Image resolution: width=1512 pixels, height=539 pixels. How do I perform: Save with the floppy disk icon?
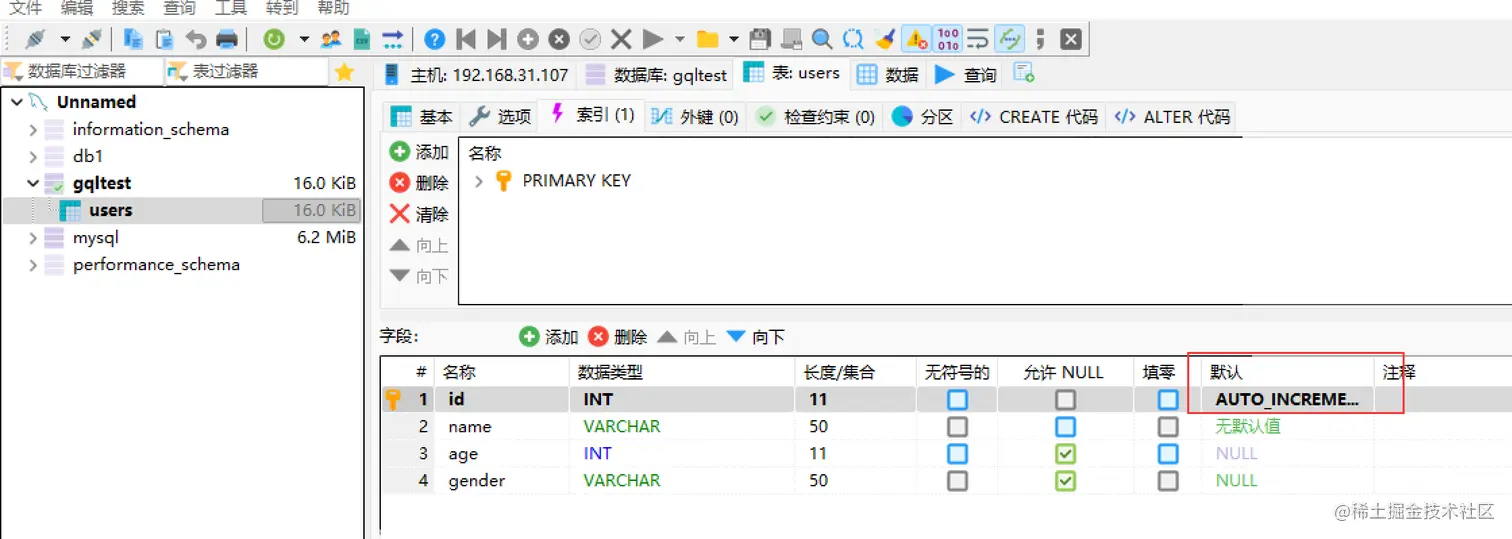[x=760, y=39]
